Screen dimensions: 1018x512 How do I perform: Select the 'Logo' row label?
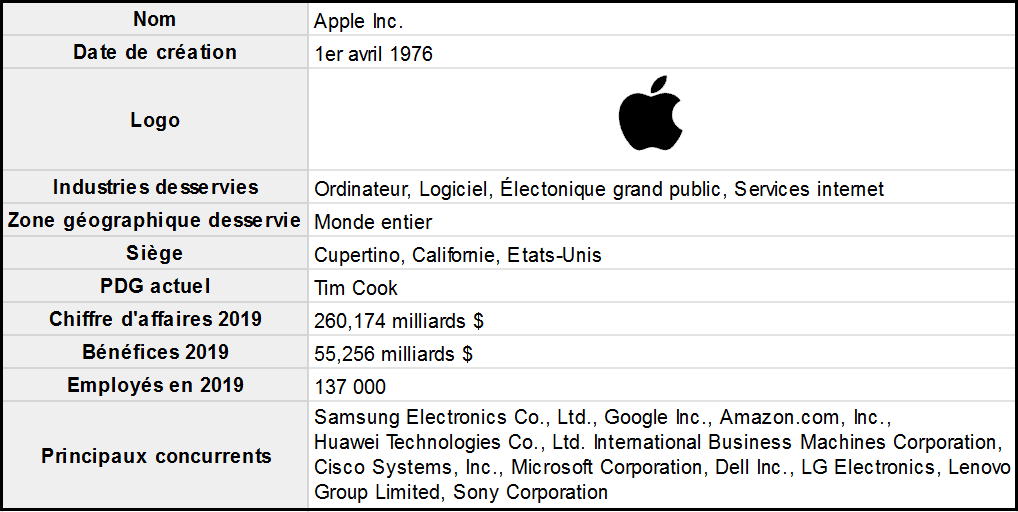point(155,120)
